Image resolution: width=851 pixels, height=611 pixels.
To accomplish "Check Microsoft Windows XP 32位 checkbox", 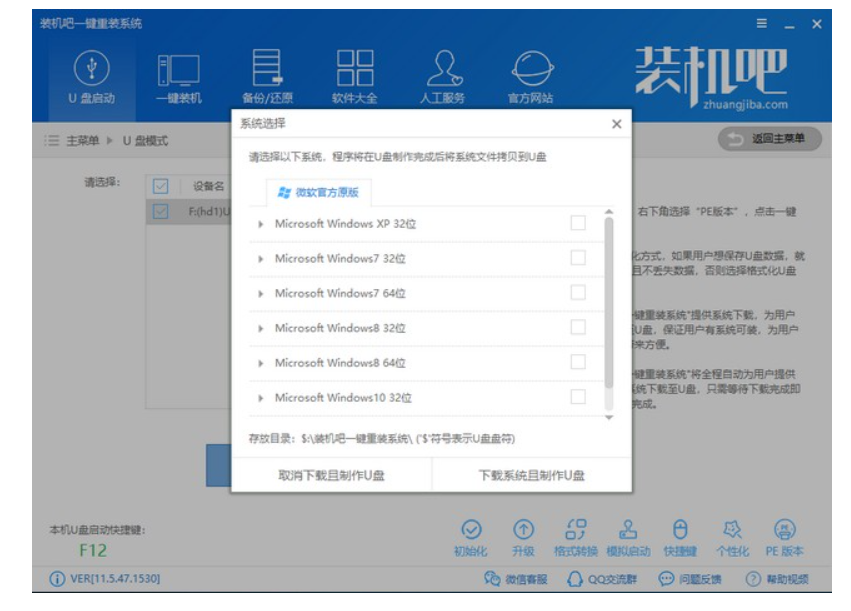I will pyautogui.click(x=578, y=223).
